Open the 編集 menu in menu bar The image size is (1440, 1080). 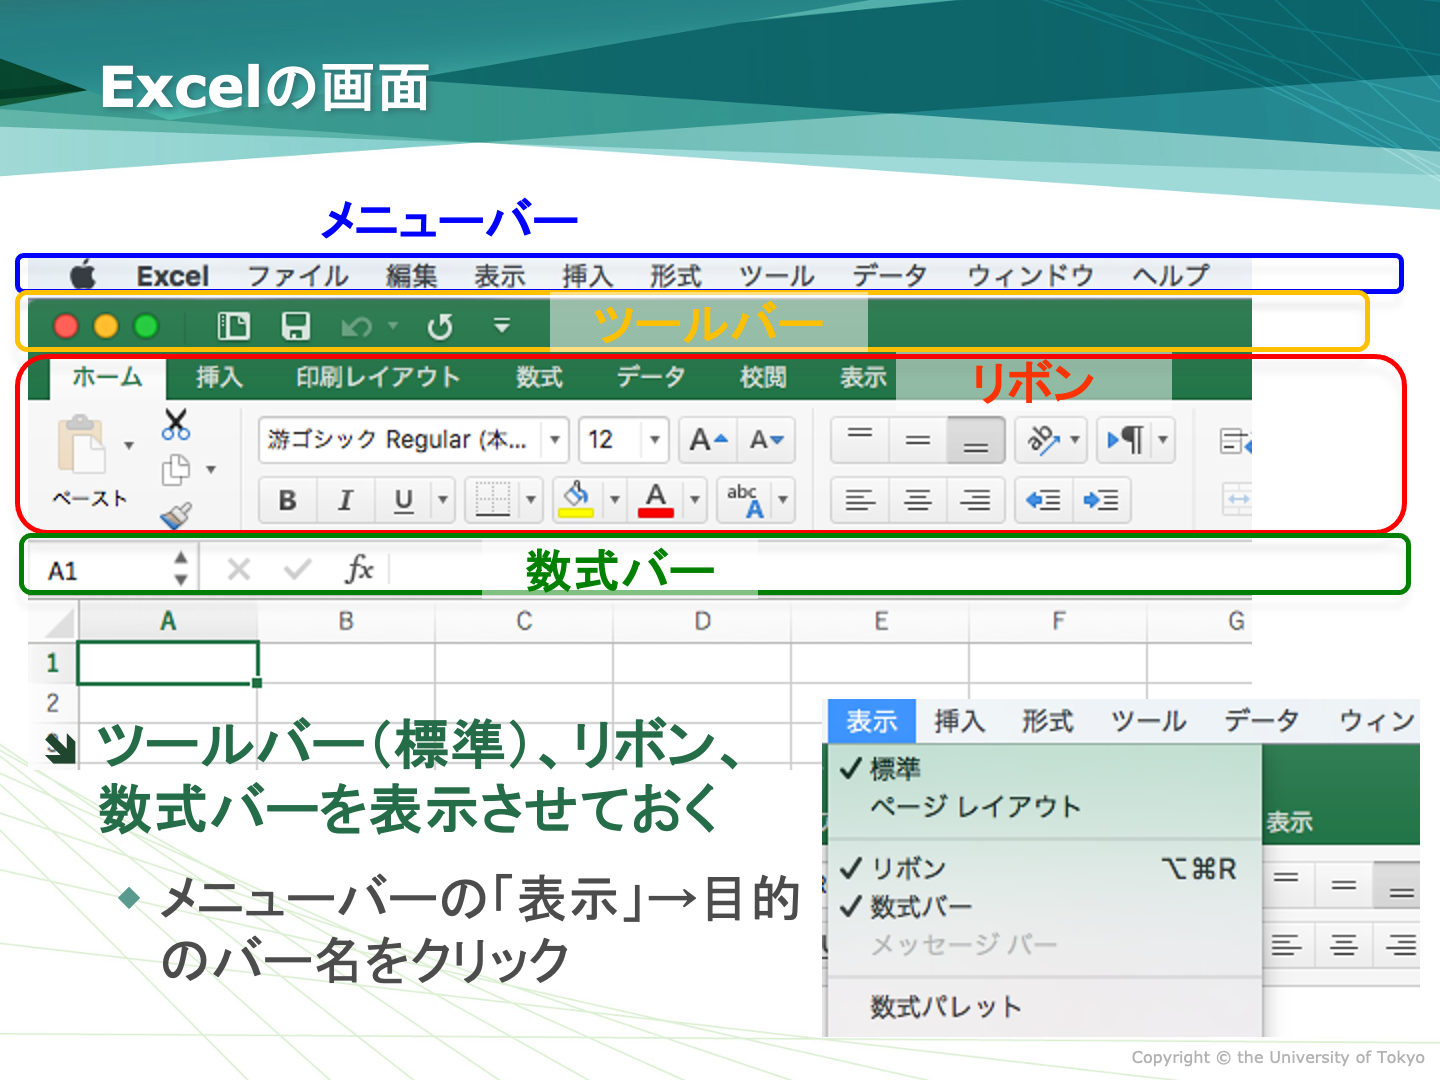coord(412,275)
